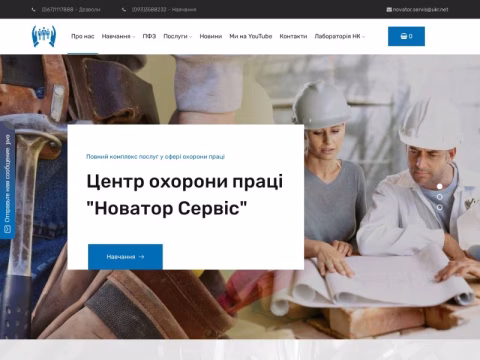The width and height of the screenshot is (480, 360).
Task: Expand the Лабораторія НК dropdown chevron
Action: point(363,37)
